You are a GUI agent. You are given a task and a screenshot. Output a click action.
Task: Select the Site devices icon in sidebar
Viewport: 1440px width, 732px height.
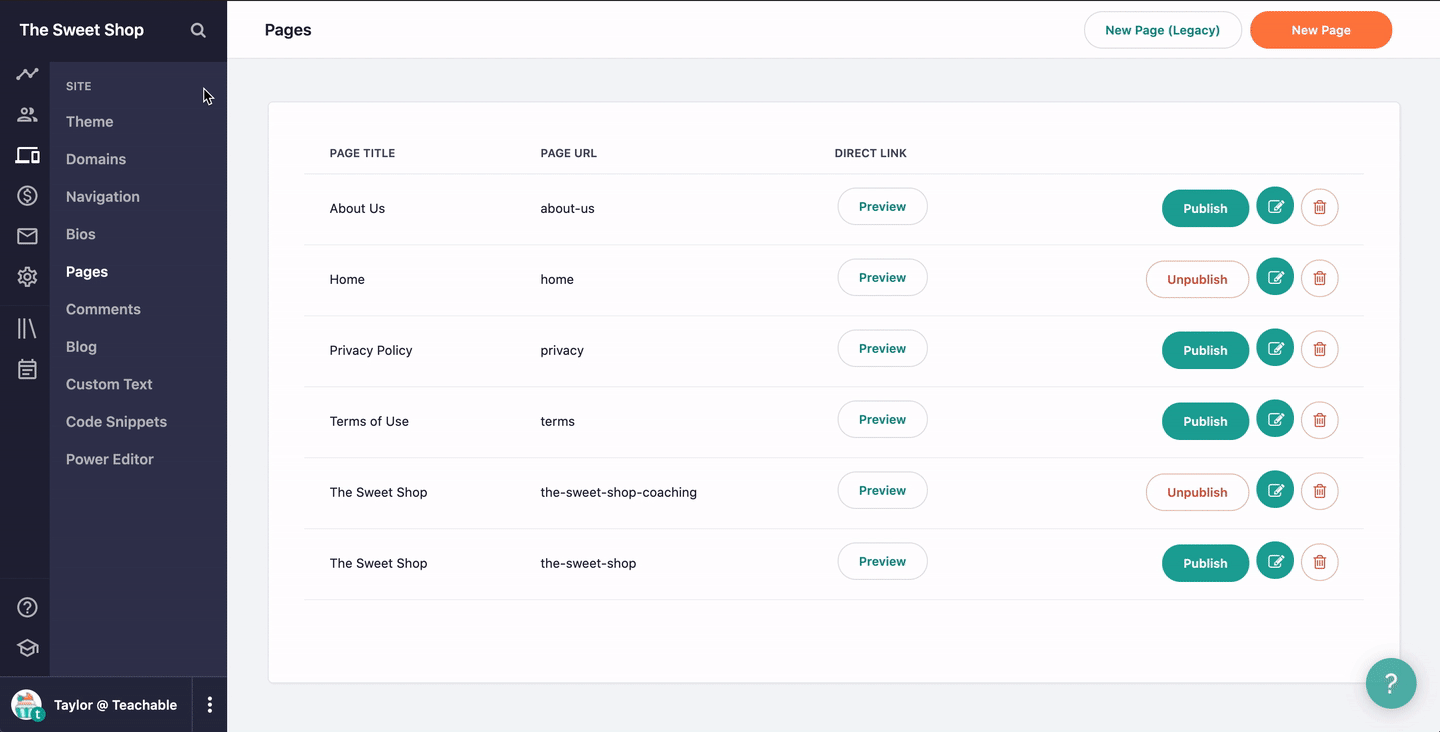27,155
